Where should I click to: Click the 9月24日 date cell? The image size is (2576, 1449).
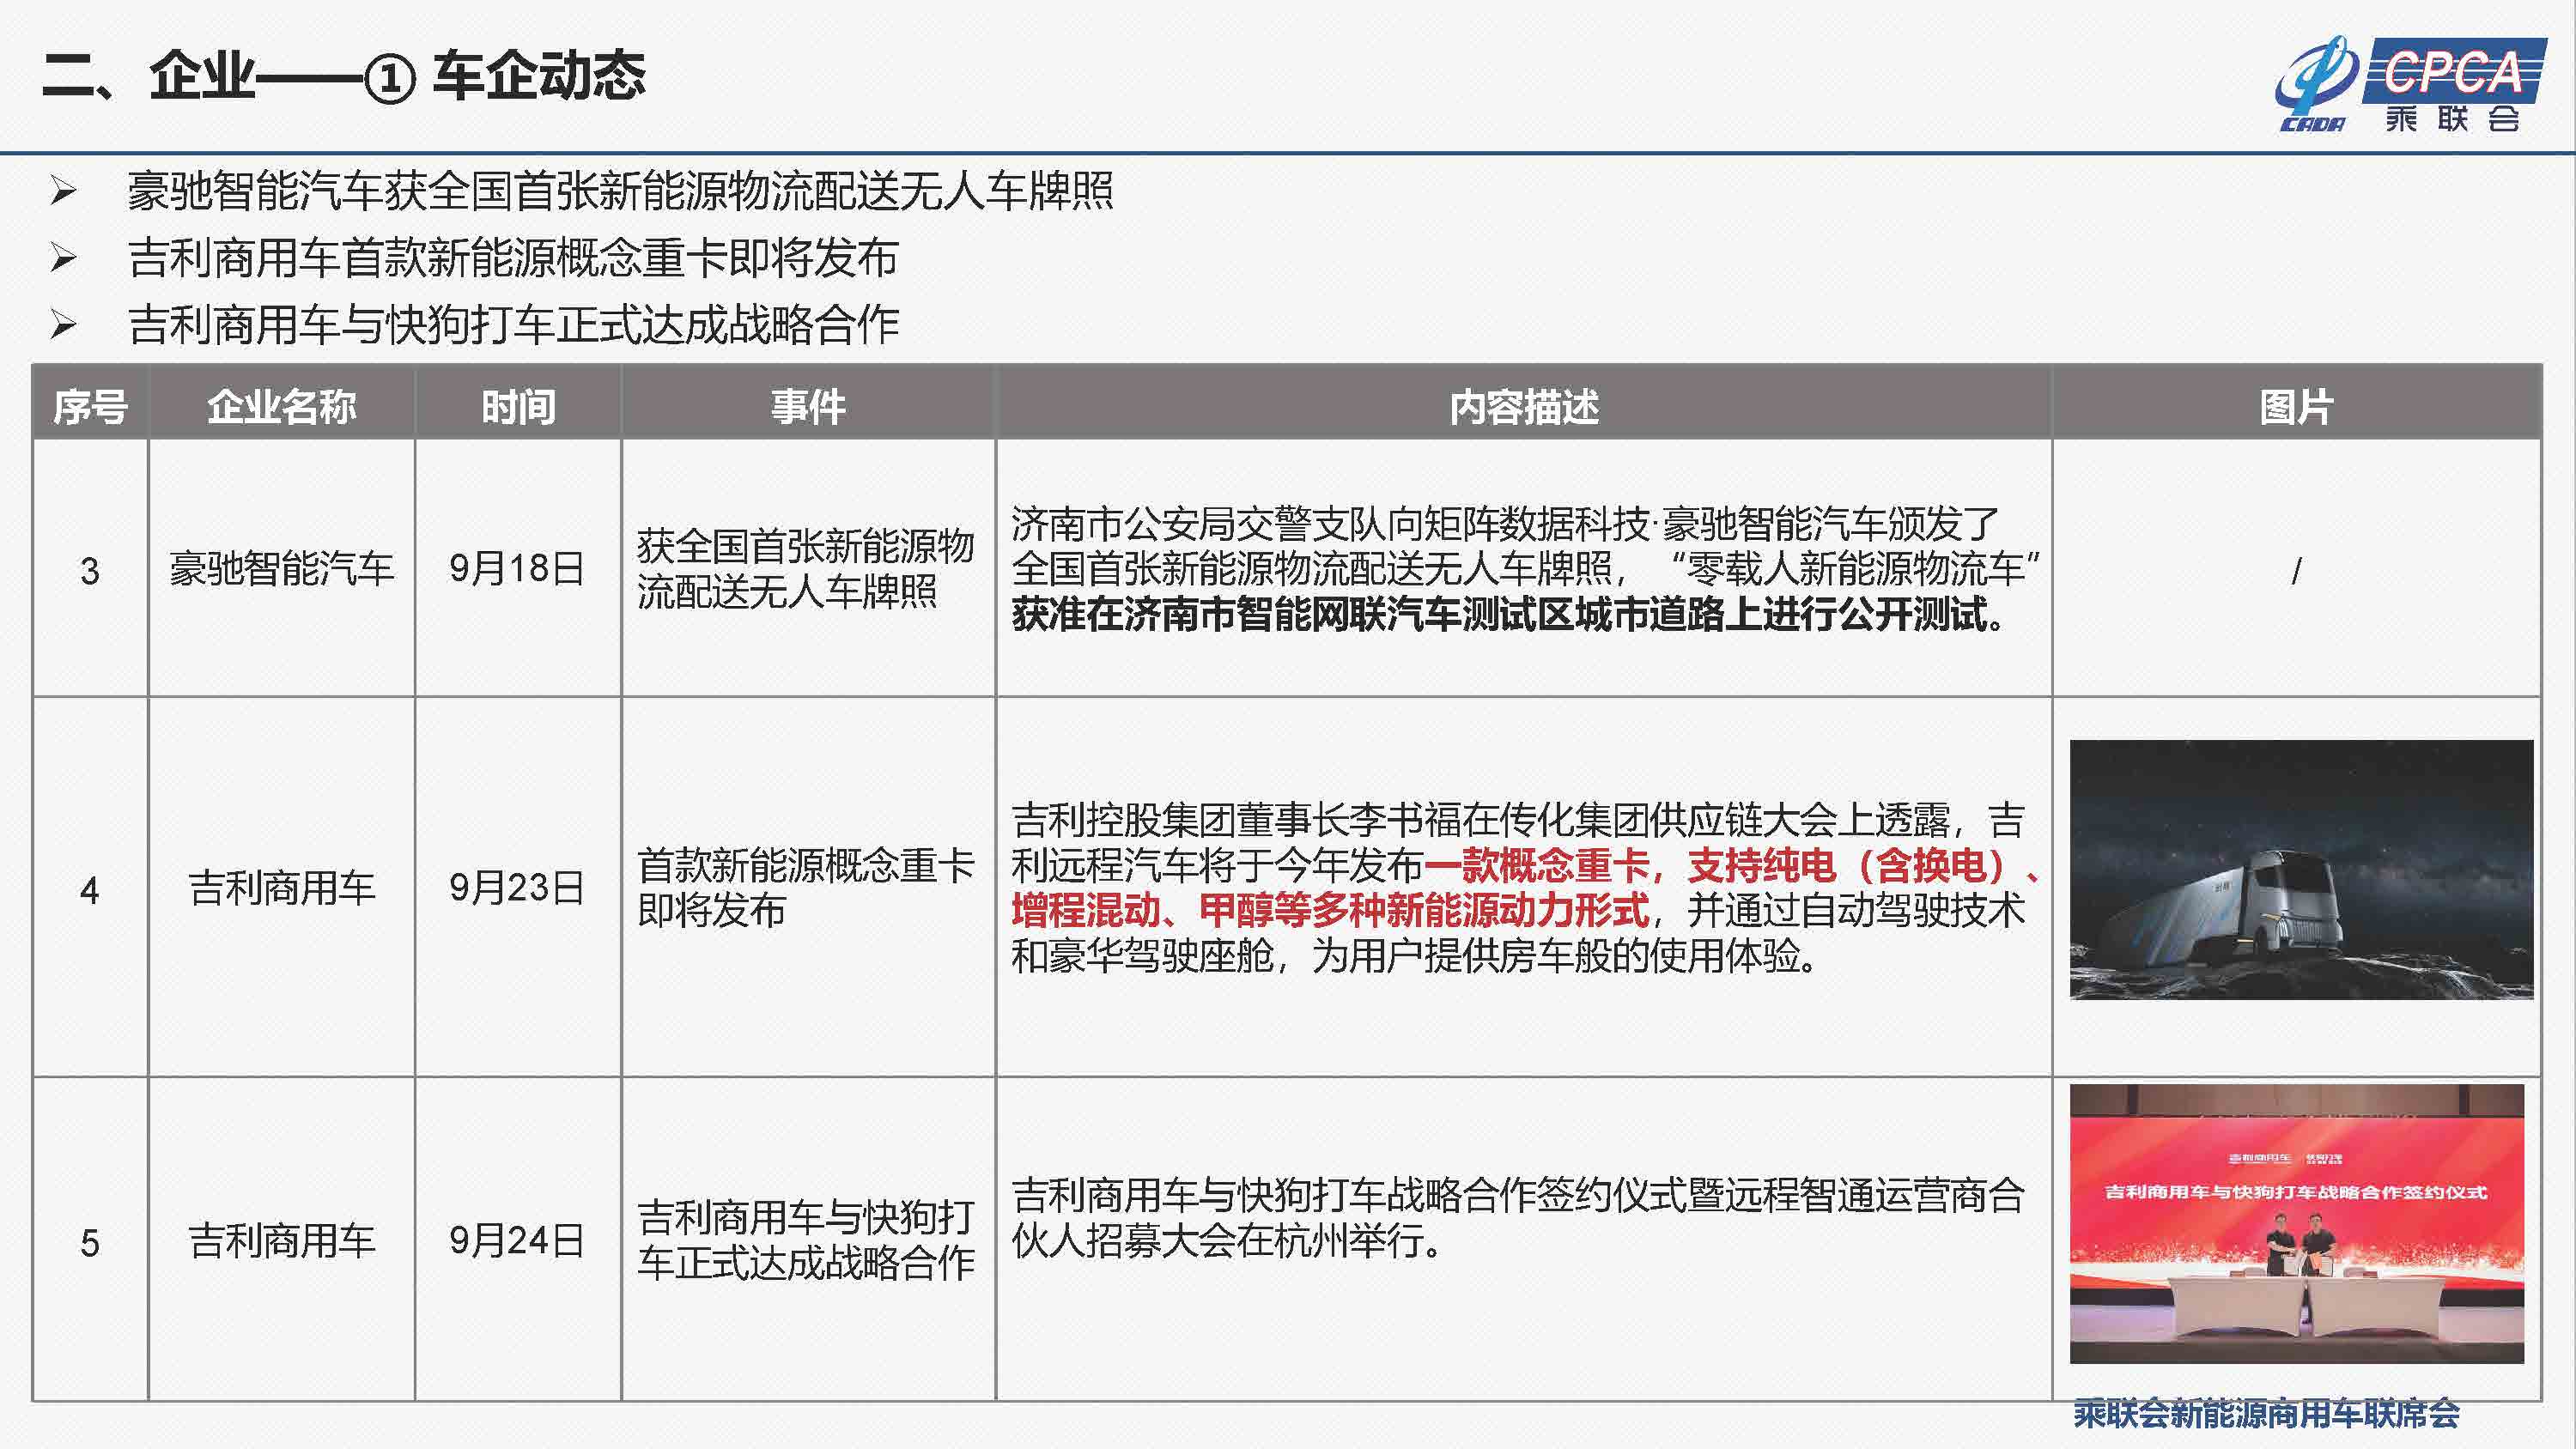(x=516, y=1240)
